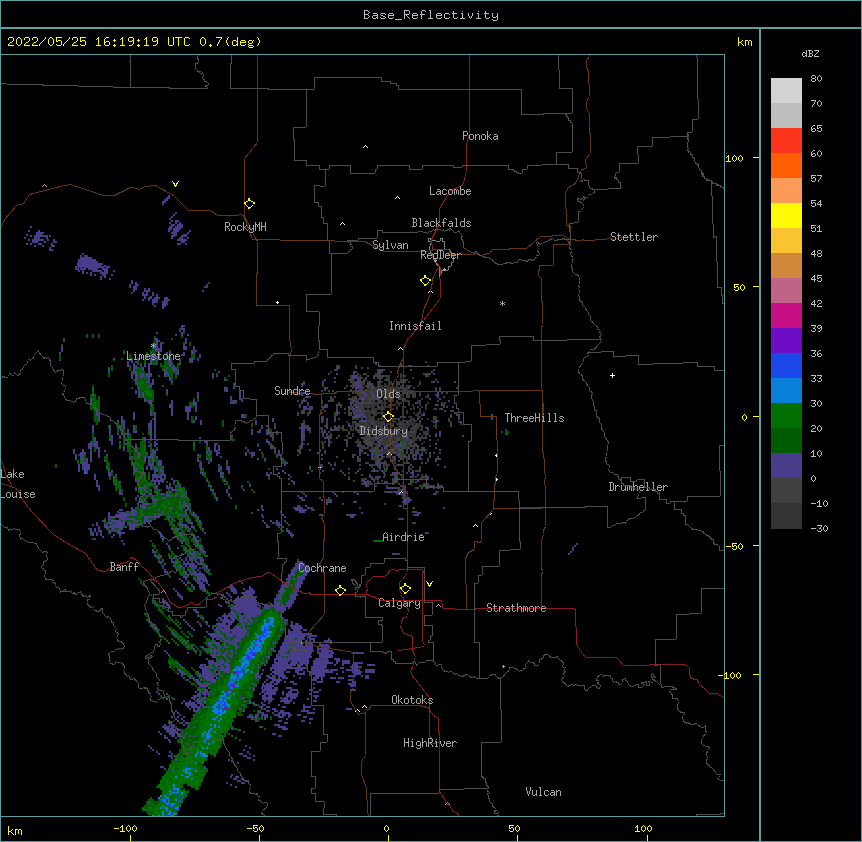Click the yellow diamond marker beside RockyMH
Viewport: 862px width, 842px height.
click(x=249, y=204)
